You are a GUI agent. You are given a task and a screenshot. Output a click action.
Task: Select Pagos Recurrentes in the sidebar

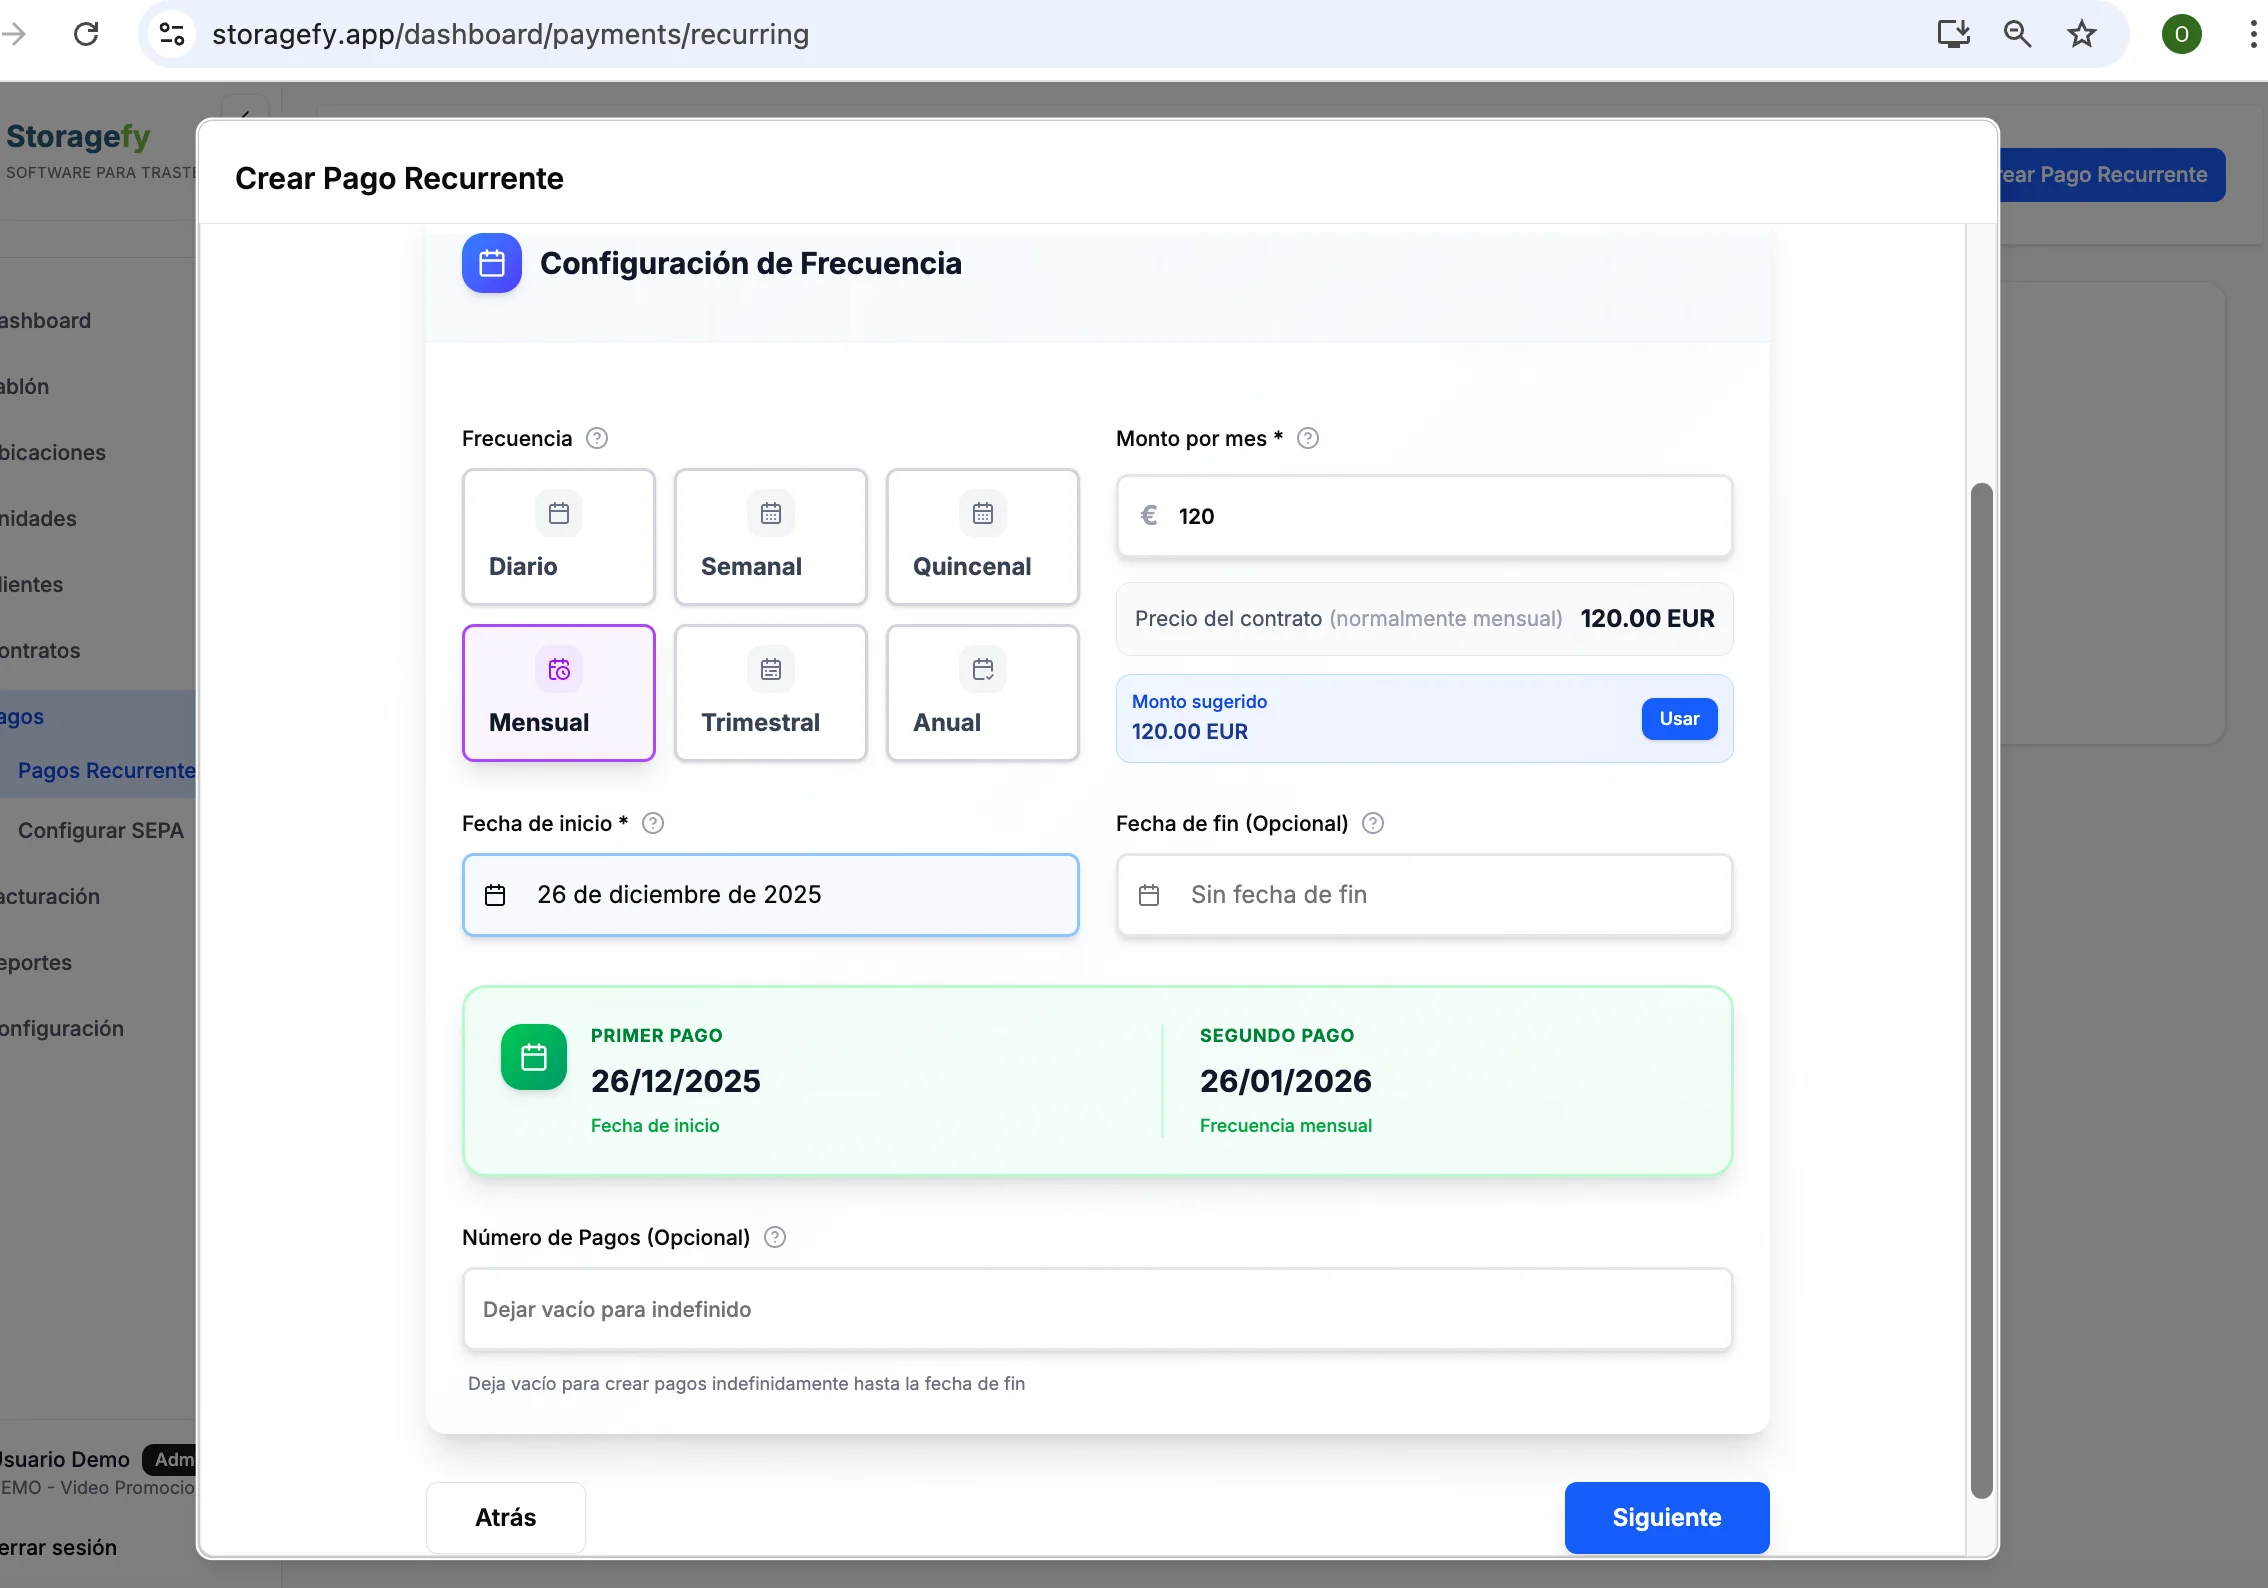click(105, 770)
